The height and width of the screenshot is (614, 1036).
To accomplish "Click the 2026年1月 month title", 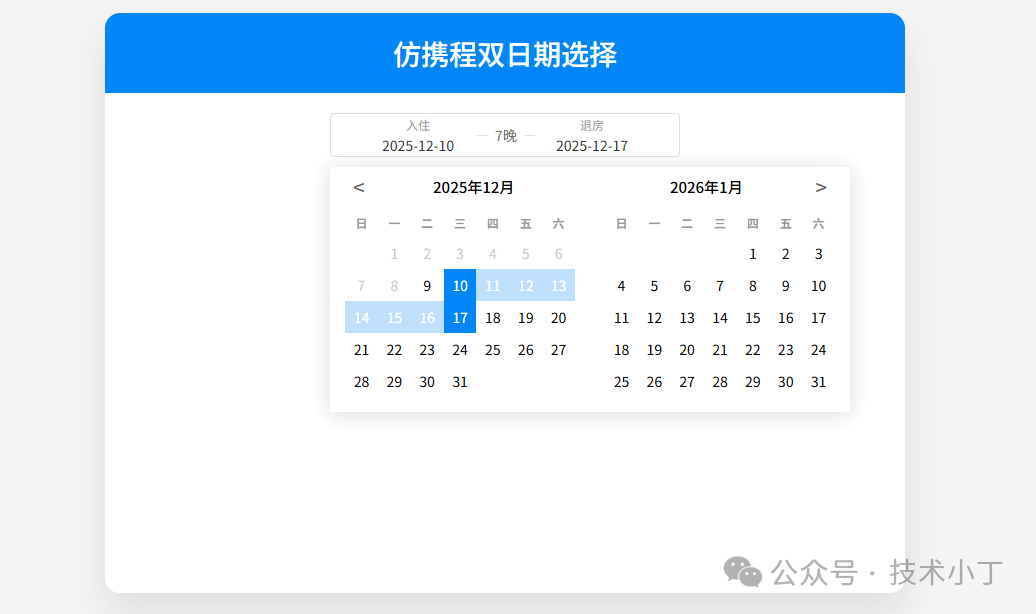I will (x=706, y=188).
